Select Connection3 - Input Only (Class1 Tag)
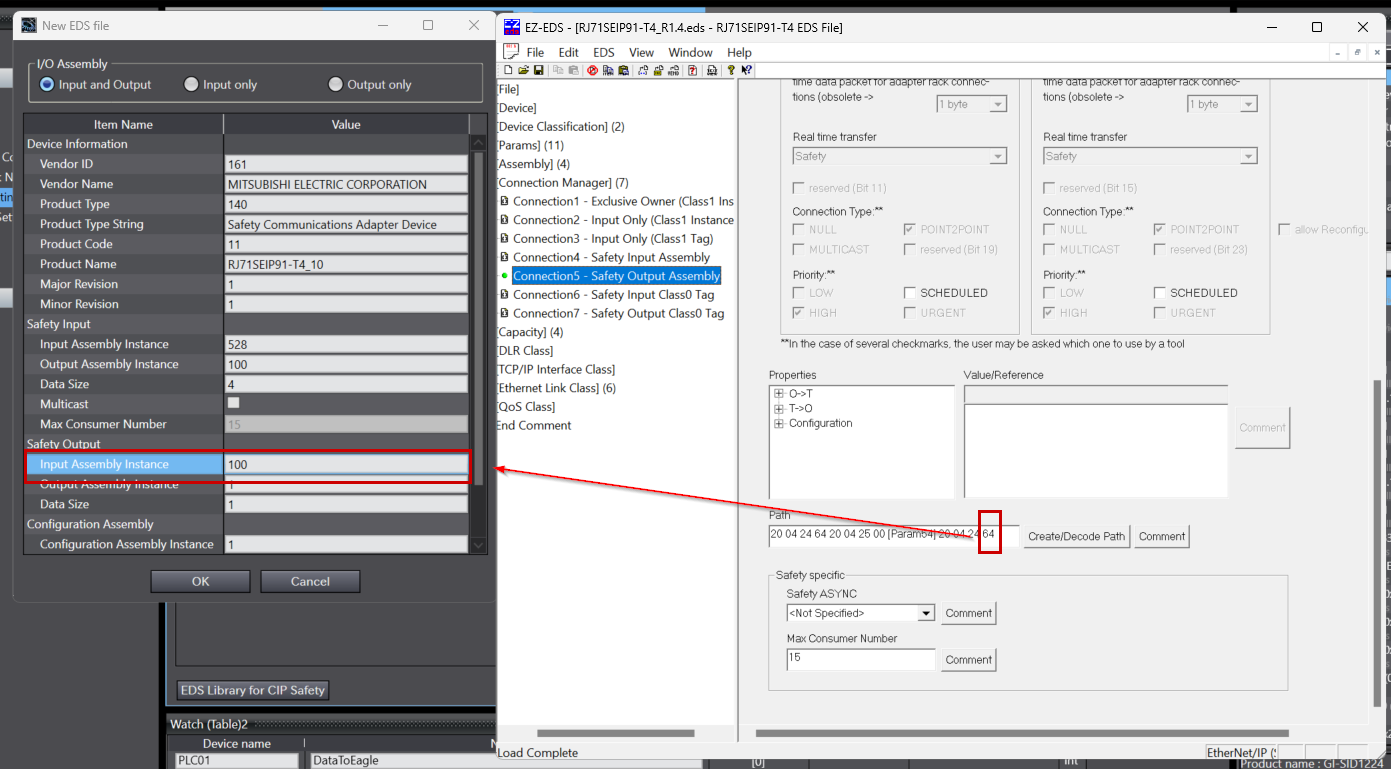The width and height of the screenshot is (1391, 769). [613, 239]
